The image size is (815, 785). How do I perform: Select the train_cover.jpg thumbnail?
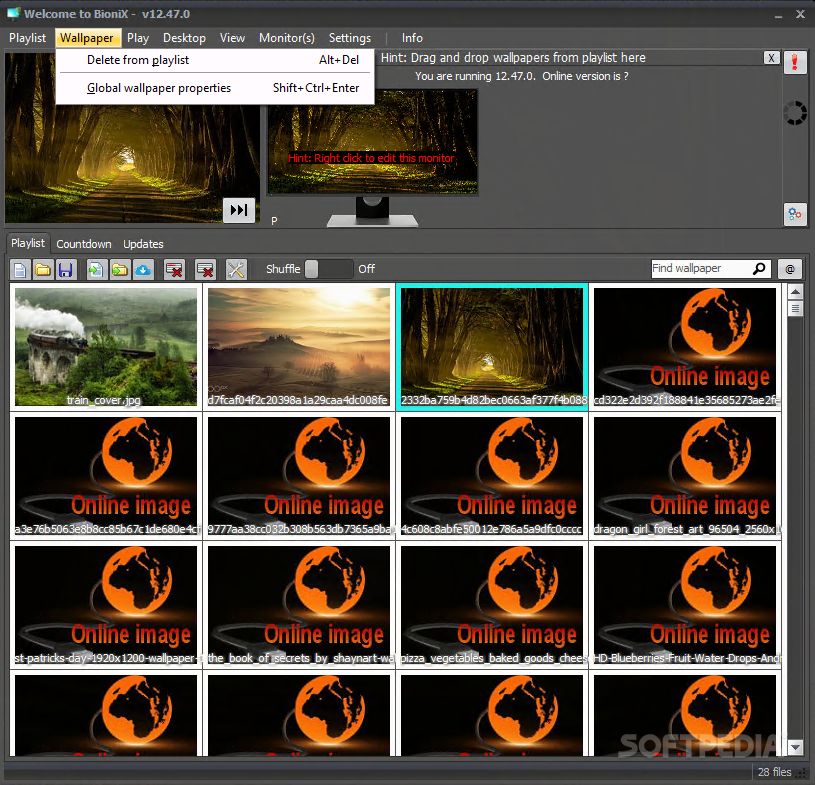(106, 347)
